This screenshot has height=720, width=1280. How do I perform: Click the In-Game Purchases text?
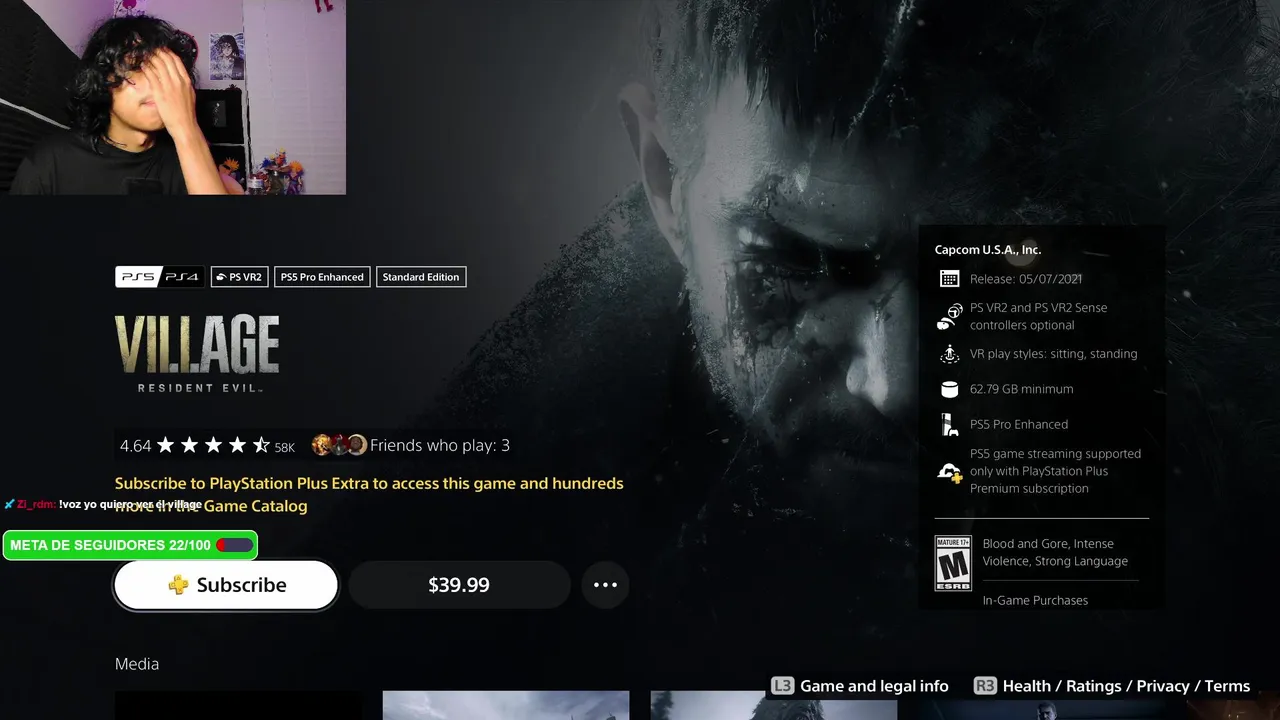coord(1035,600)
